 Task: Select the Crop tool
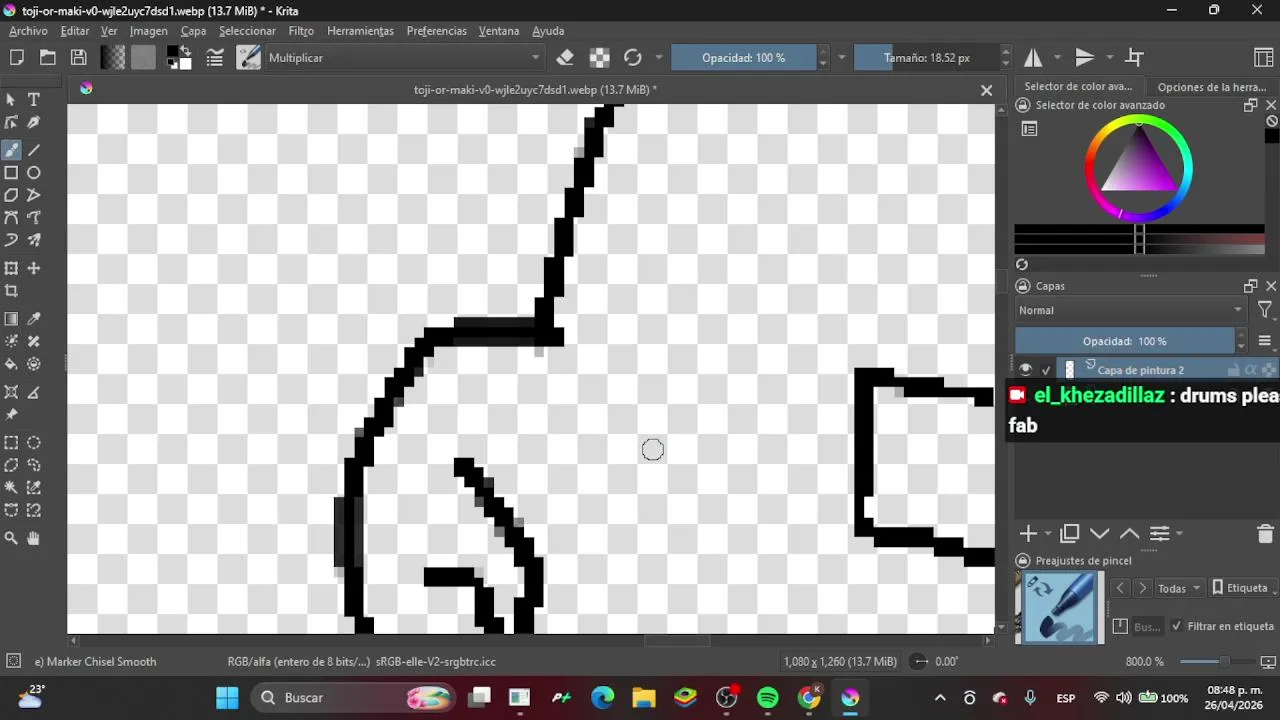11,291
